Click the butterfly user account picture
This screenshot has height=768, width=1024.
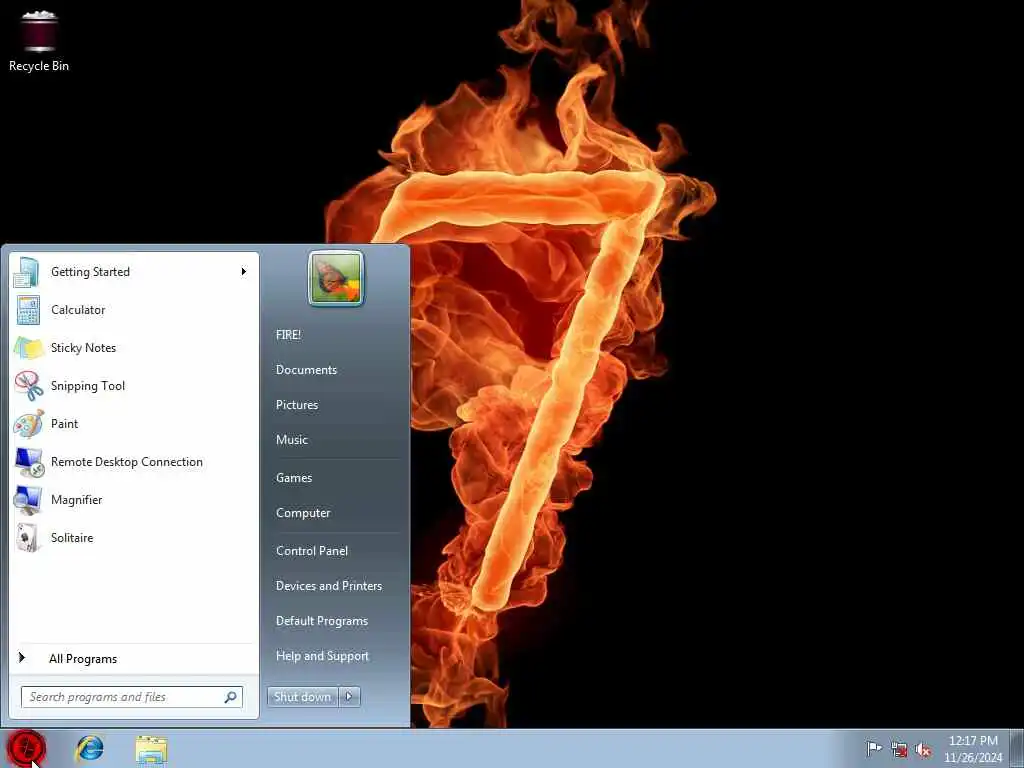336,278
